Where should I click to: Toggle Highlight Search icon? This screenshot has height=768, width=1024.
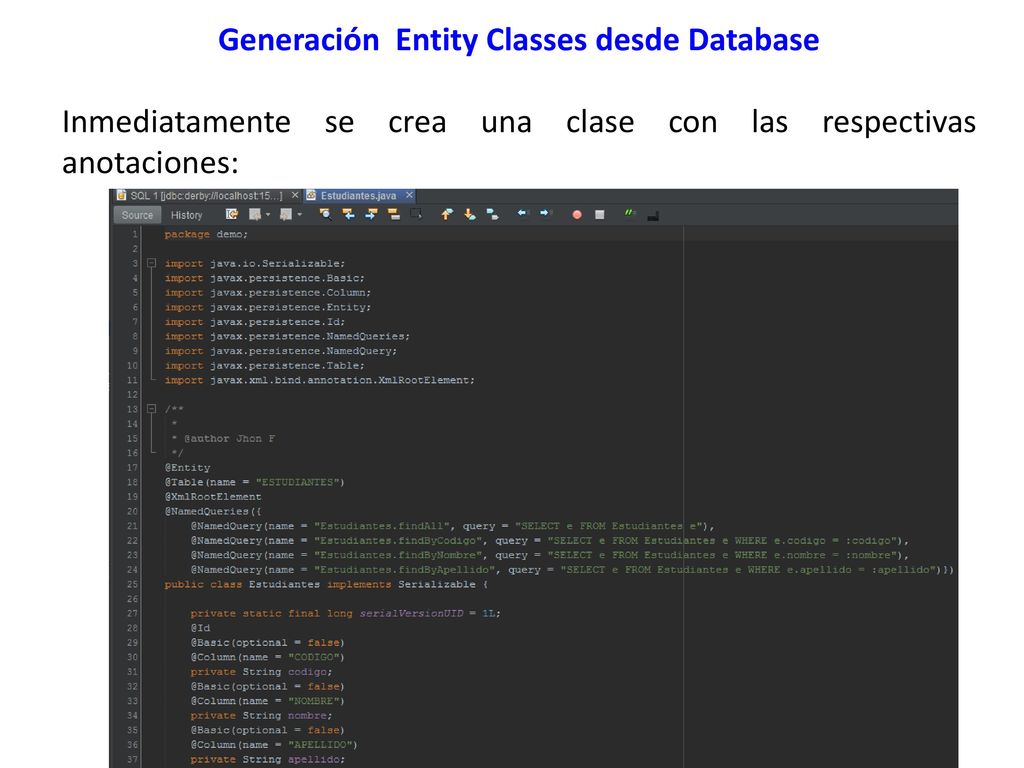(394, 214)
